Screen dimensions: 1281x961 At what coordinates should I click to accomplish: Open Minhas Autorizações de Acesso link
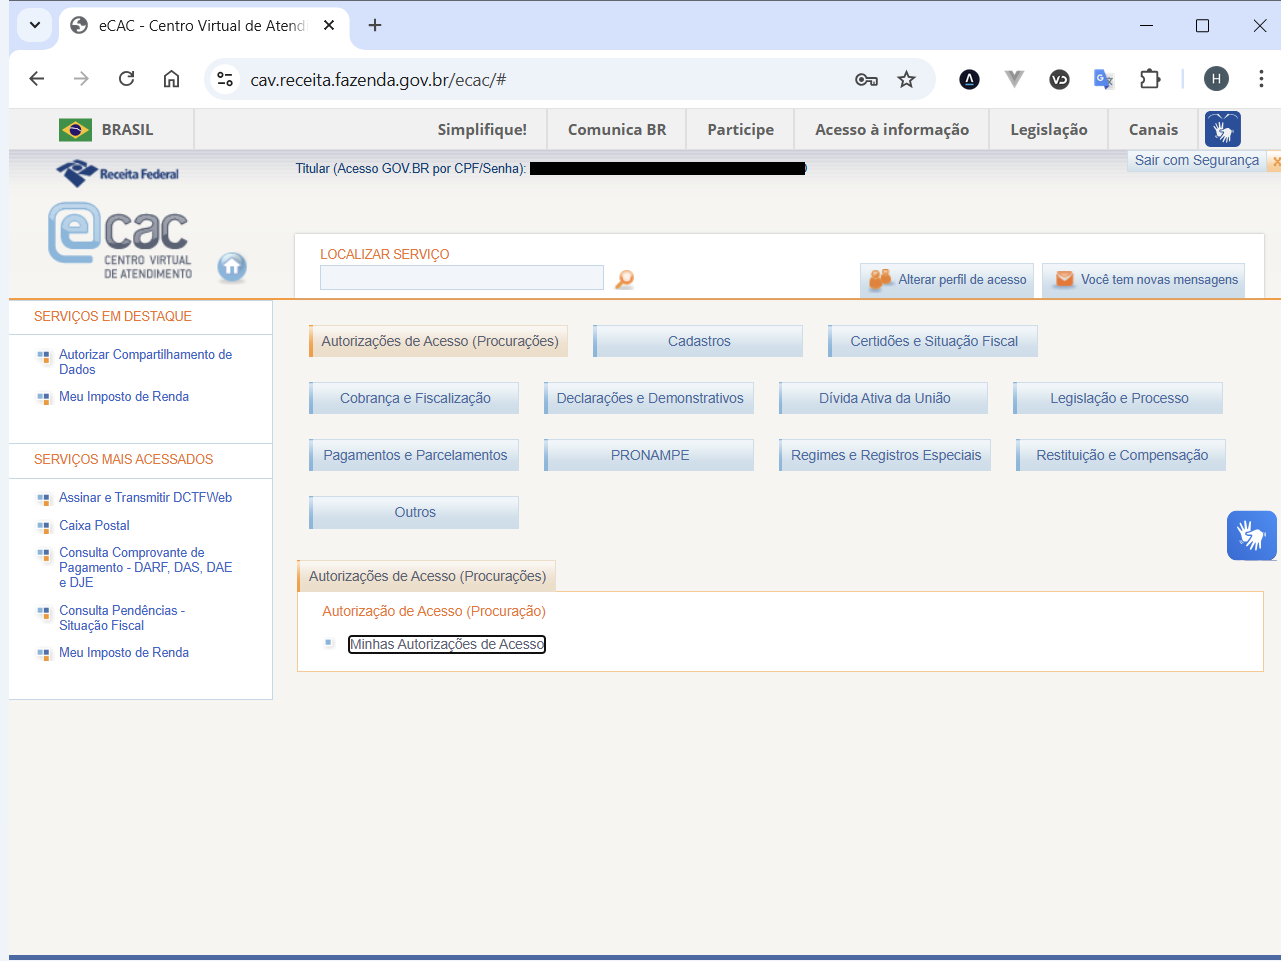[446, 644]
